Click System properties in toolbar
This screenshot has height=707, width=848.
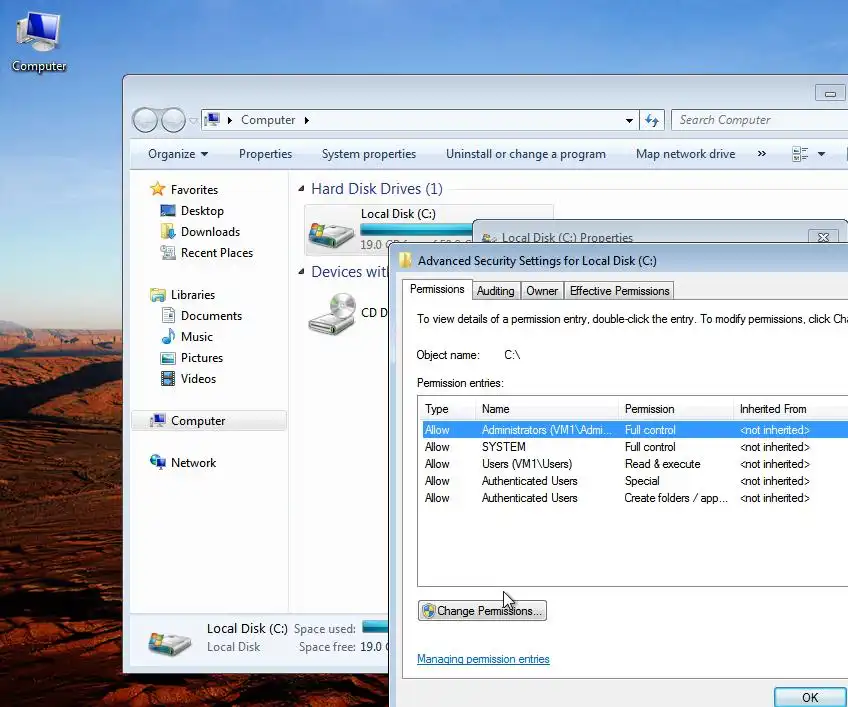pos(369,154)
